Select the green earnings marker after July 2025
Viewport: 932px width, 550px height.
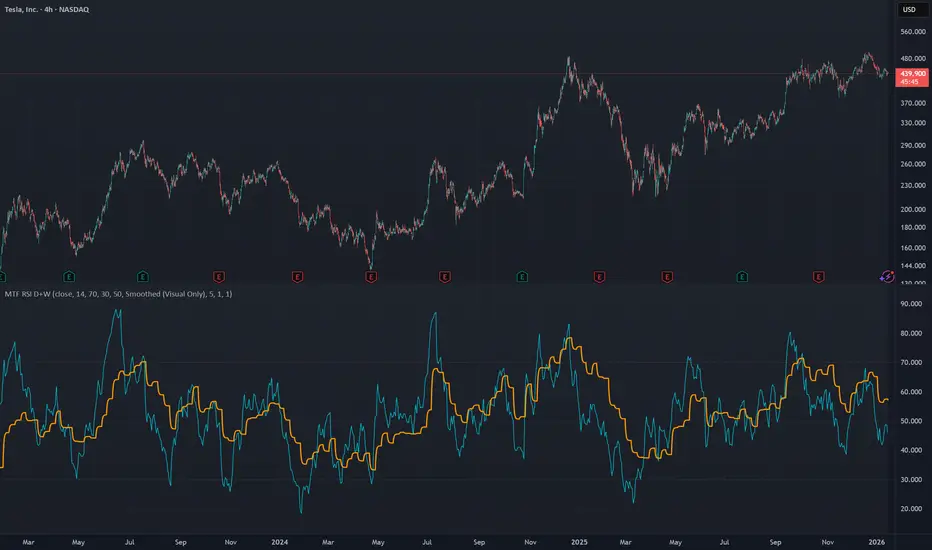point(742,276)
